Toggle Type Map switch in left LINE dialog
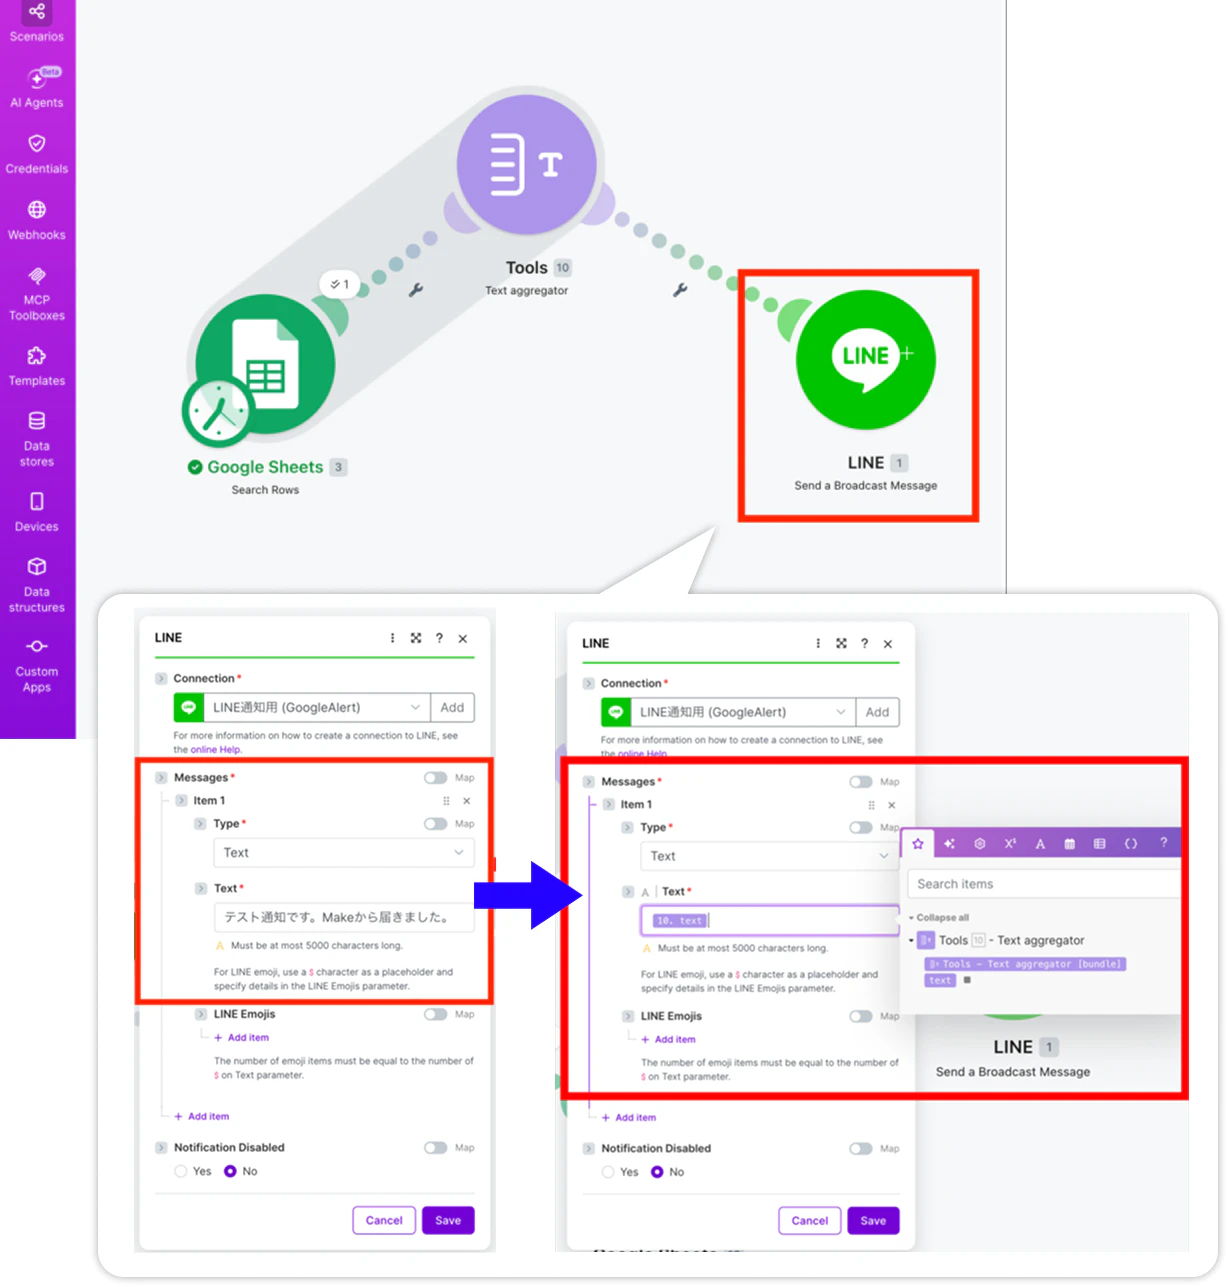 [x=435, y=824]
